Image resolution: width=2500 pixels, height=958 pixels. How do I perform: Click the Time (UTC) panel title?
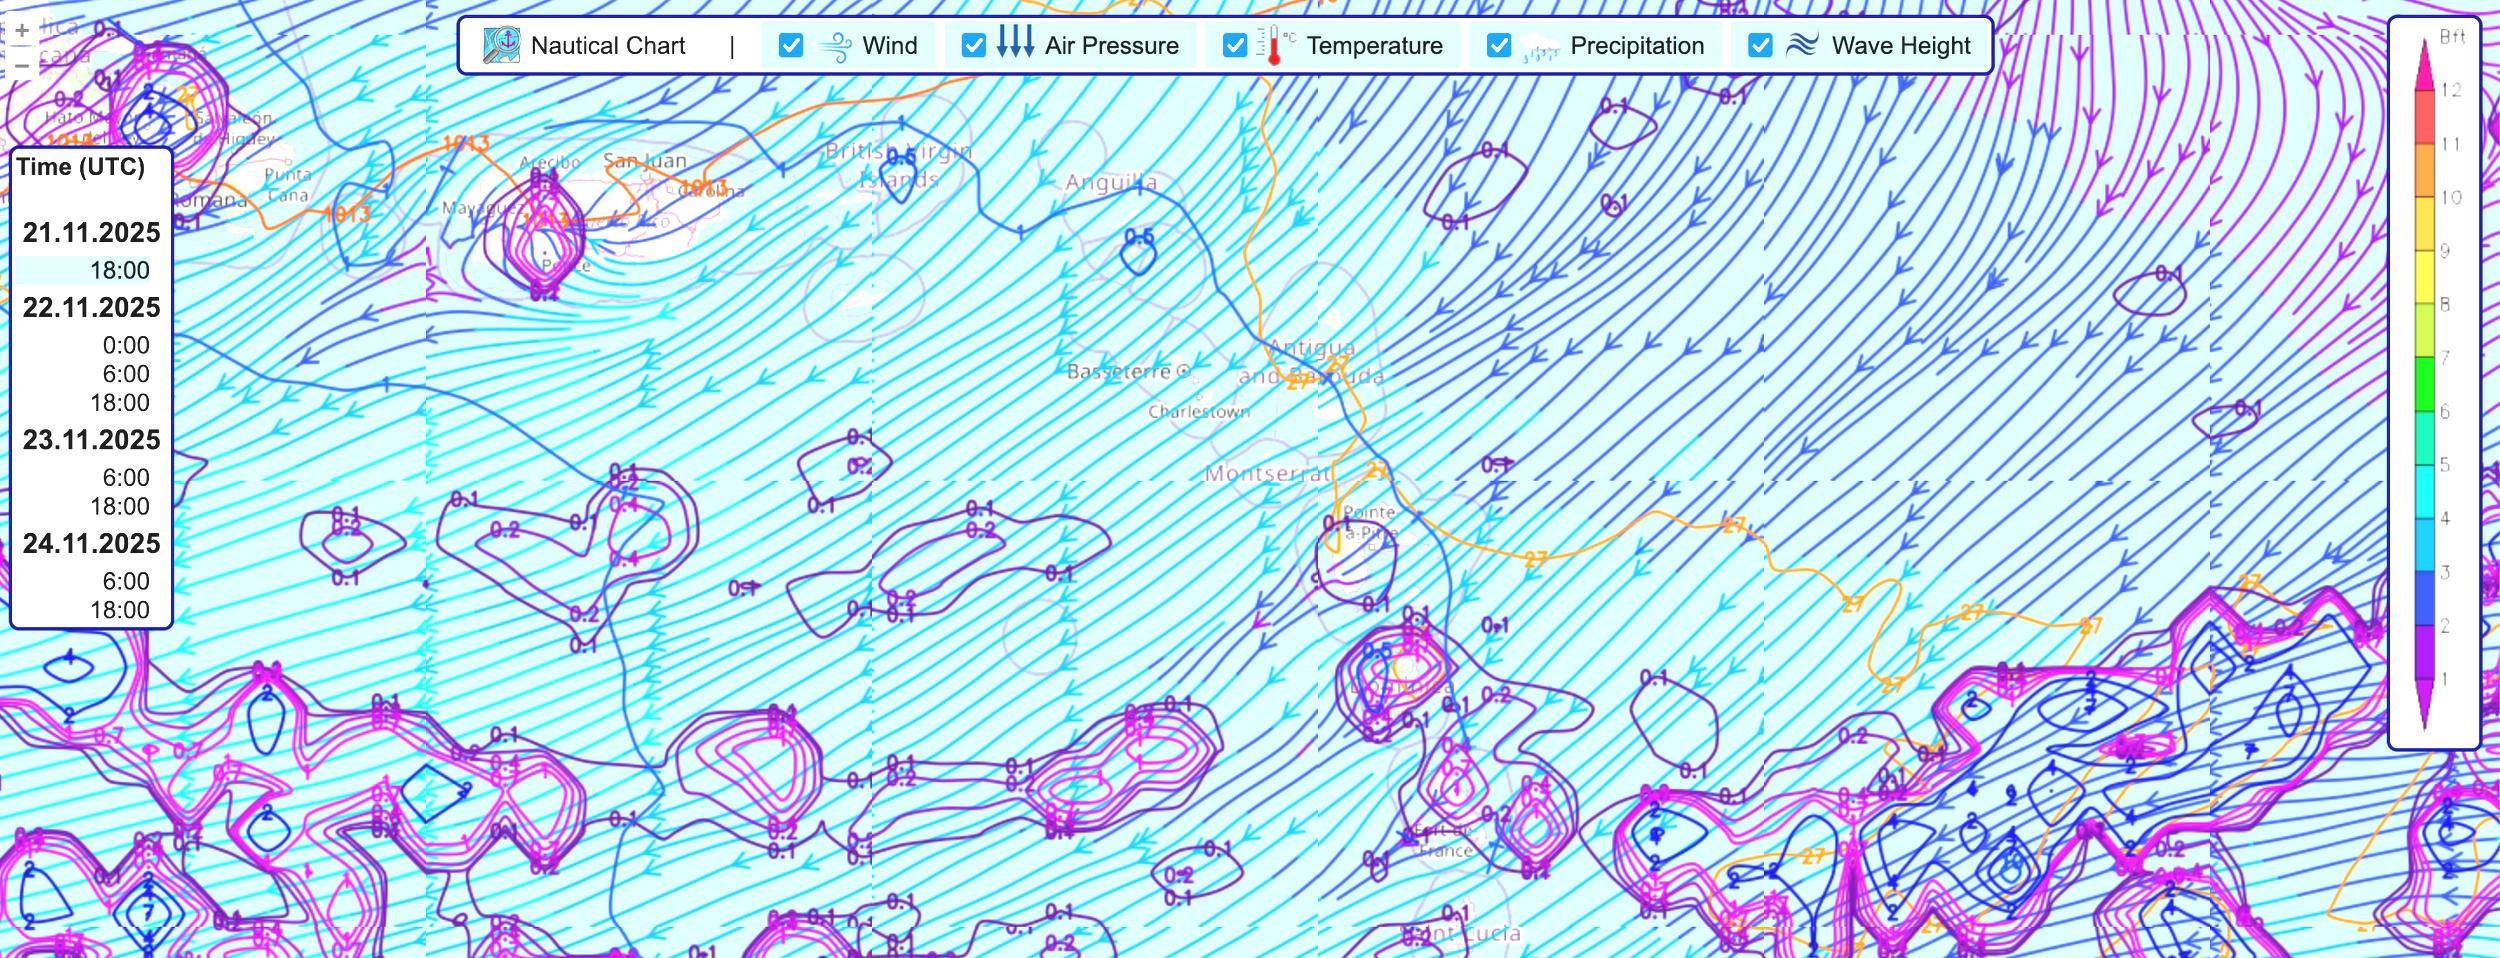(81, 167)
